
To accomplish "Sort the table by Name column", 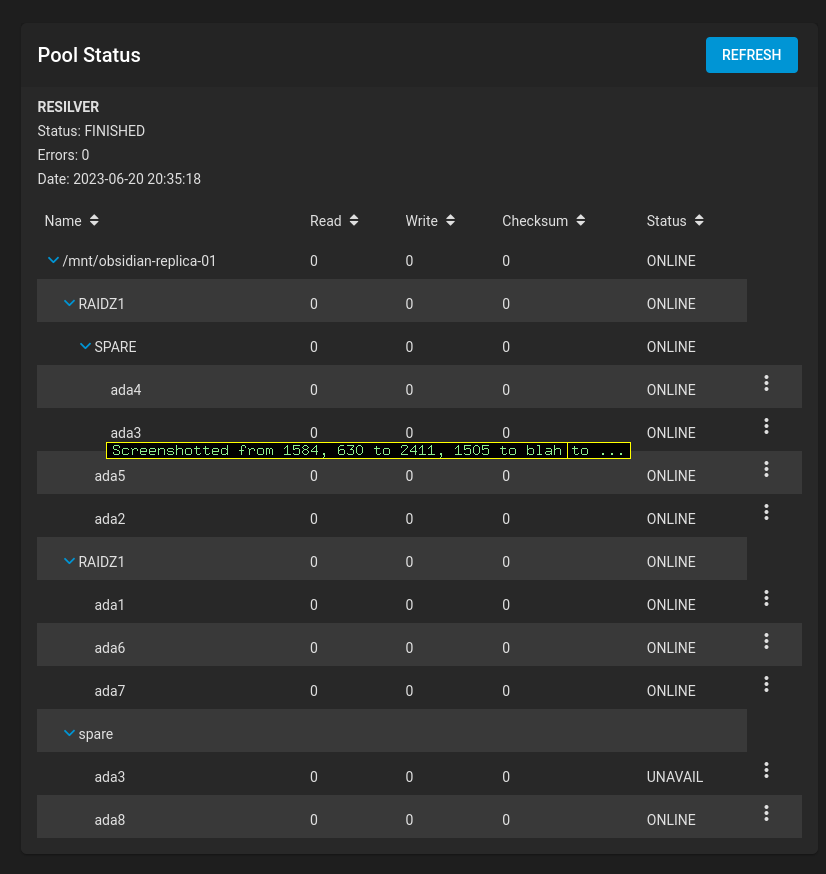I will click(x=72, y=221).
